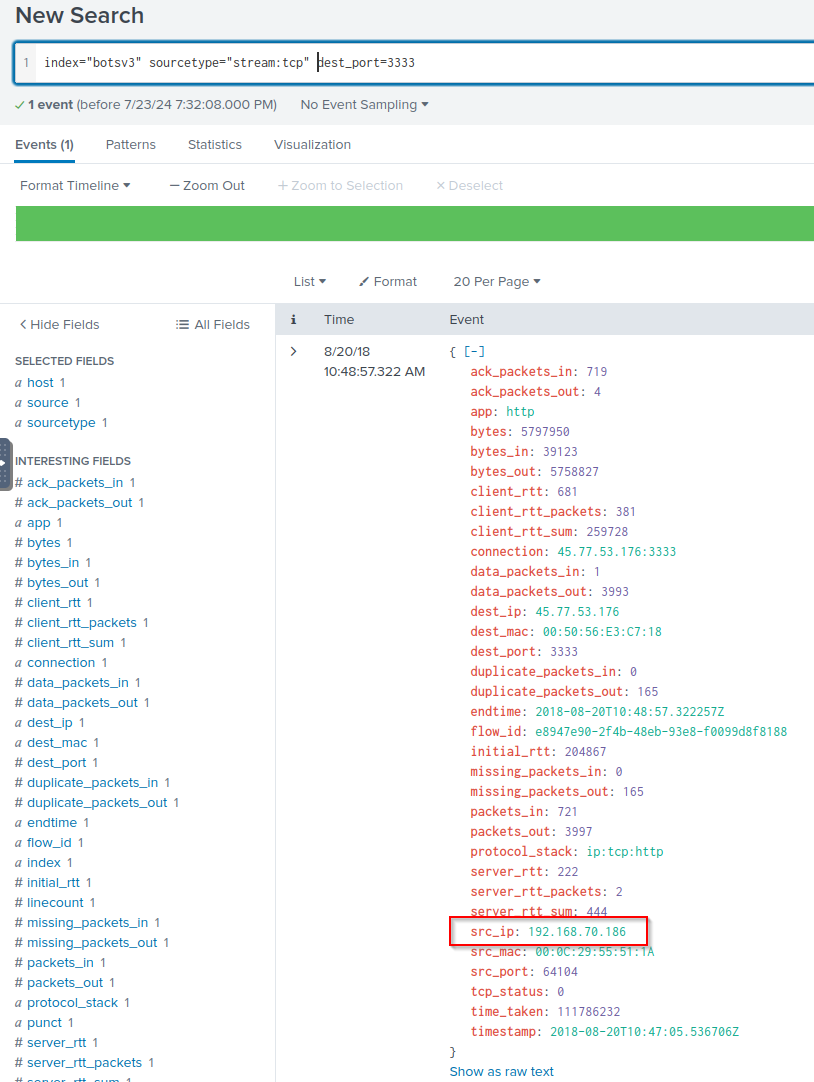
Task: Collapse the JSON event with [-] toggle
Action: (474, 351)
